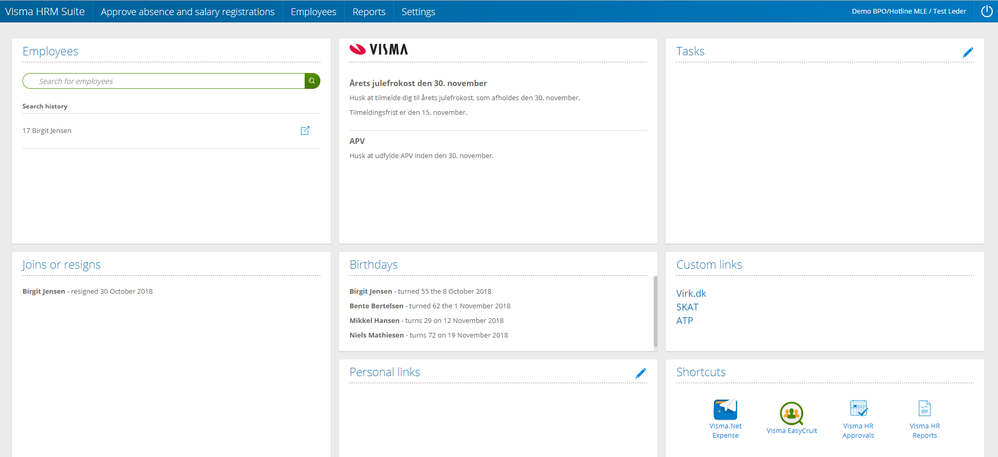
Task: Open the Reports menu
Action: click(369, 11)
